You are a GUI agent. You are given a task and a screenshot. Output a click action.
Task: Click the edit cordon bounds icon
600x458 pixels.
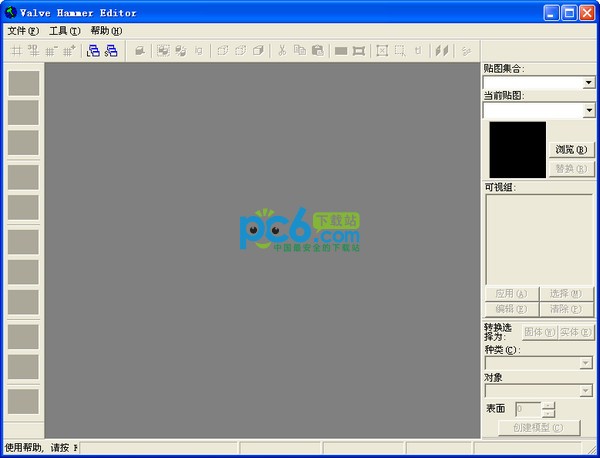[359, 51]
